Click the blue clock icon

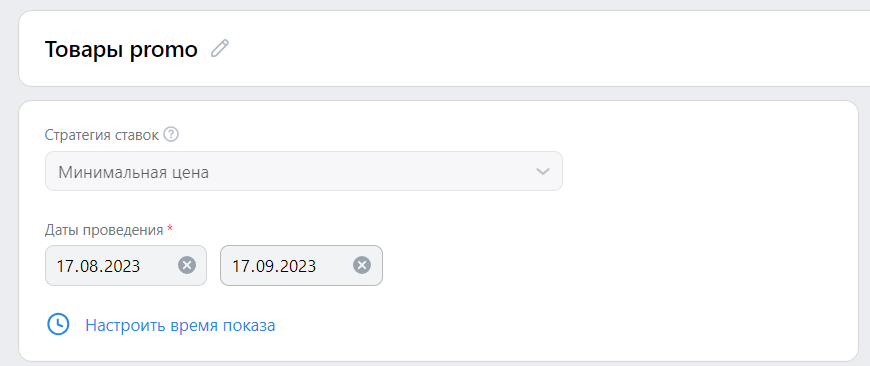pyautogui.click(x=58, y=324)
